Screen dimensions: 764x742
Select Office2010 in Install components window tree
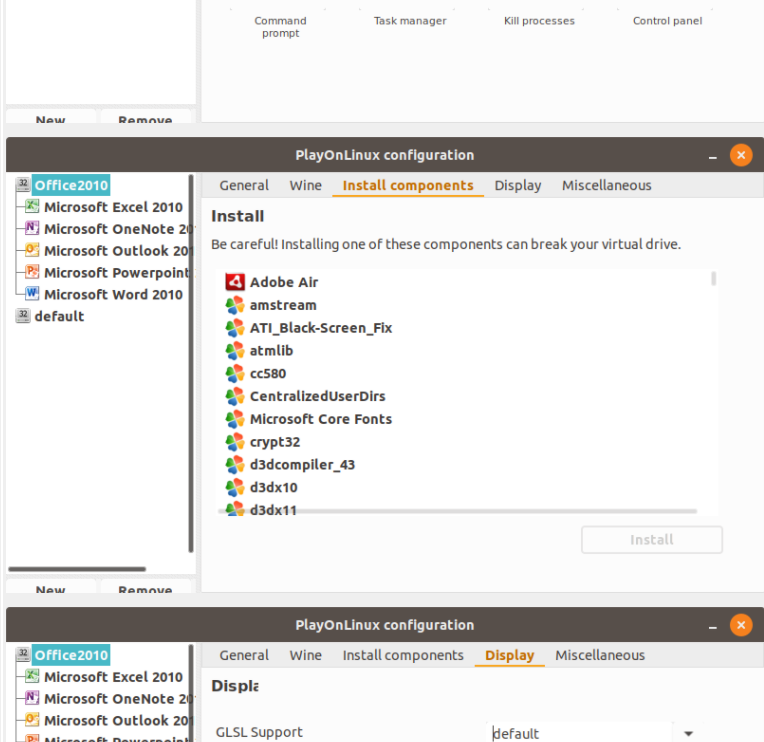[71, 185]
